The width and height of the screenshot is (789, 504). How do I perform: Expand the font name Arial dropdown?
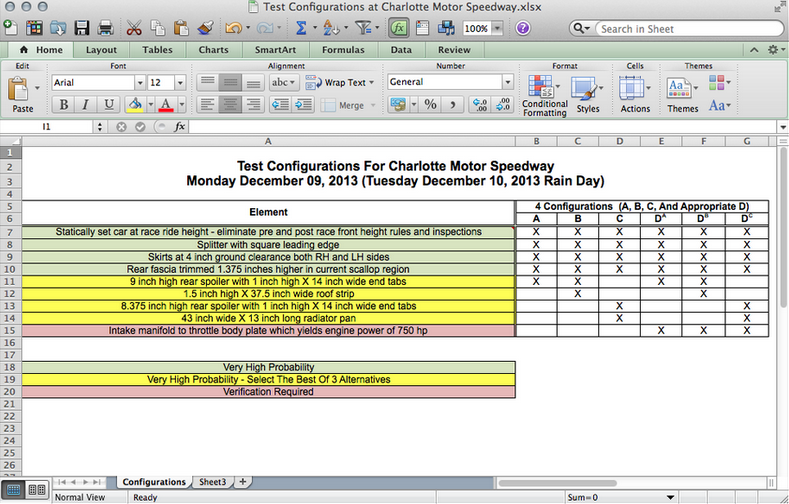[x=140, y=82]
